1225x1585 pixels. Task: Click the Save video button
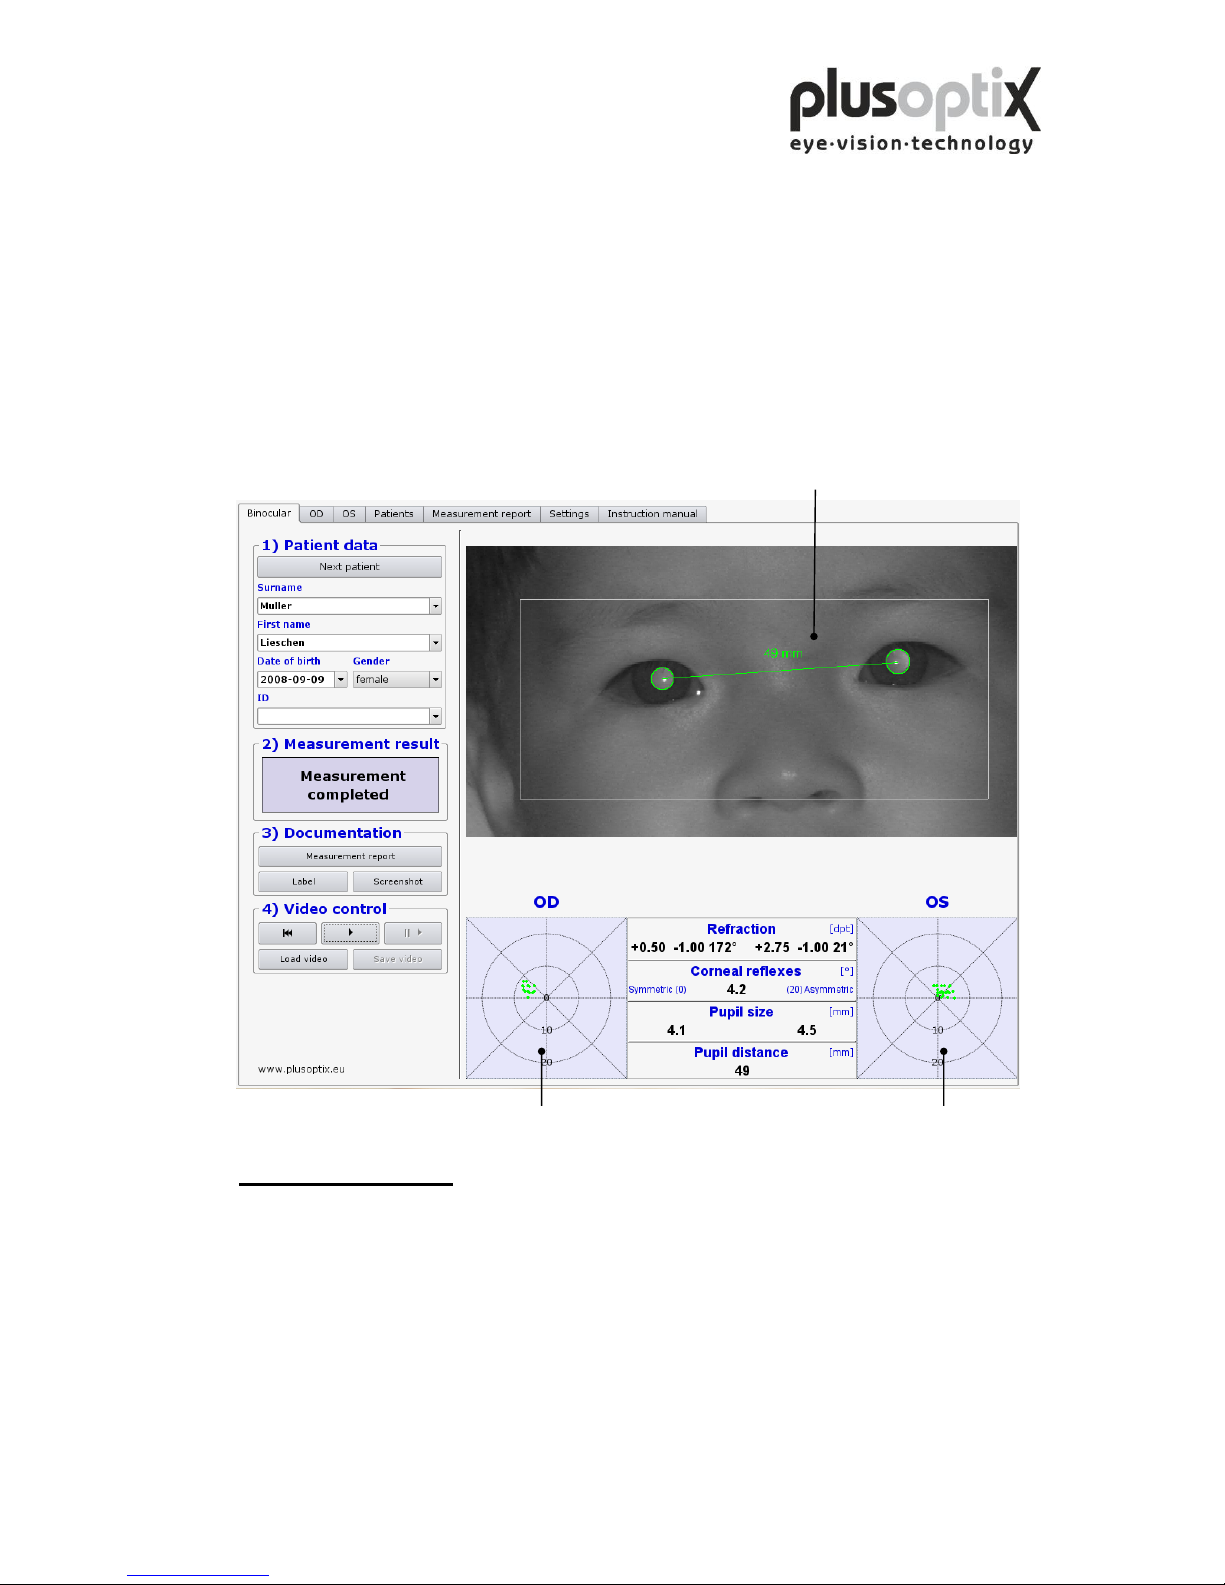[x=397, y=959]
